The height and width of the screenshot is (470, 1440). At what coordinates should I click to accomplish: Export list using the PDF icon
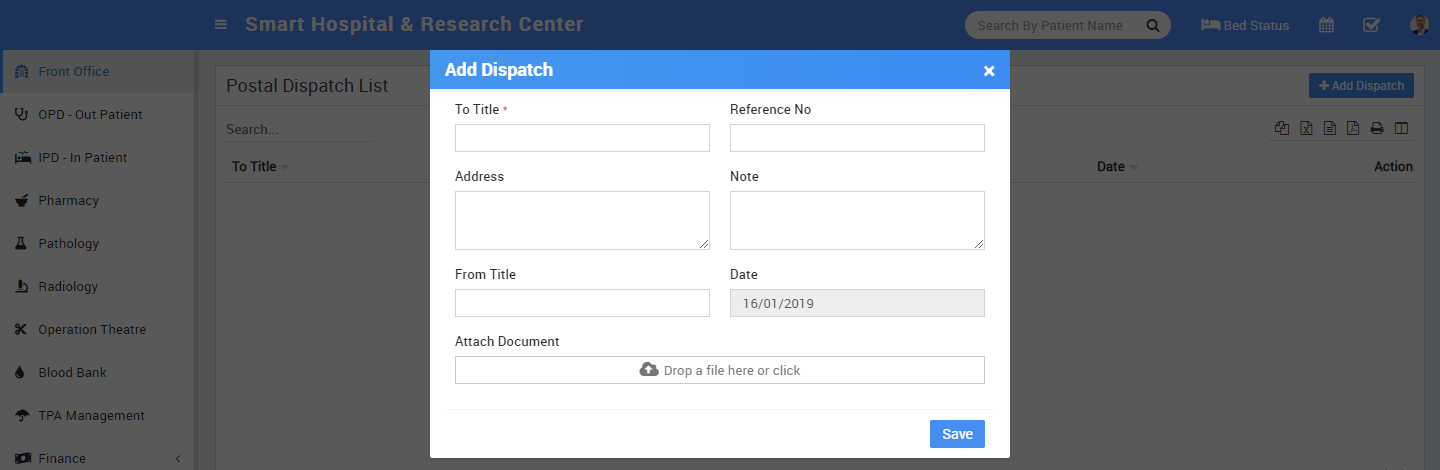coord(1353,128)
